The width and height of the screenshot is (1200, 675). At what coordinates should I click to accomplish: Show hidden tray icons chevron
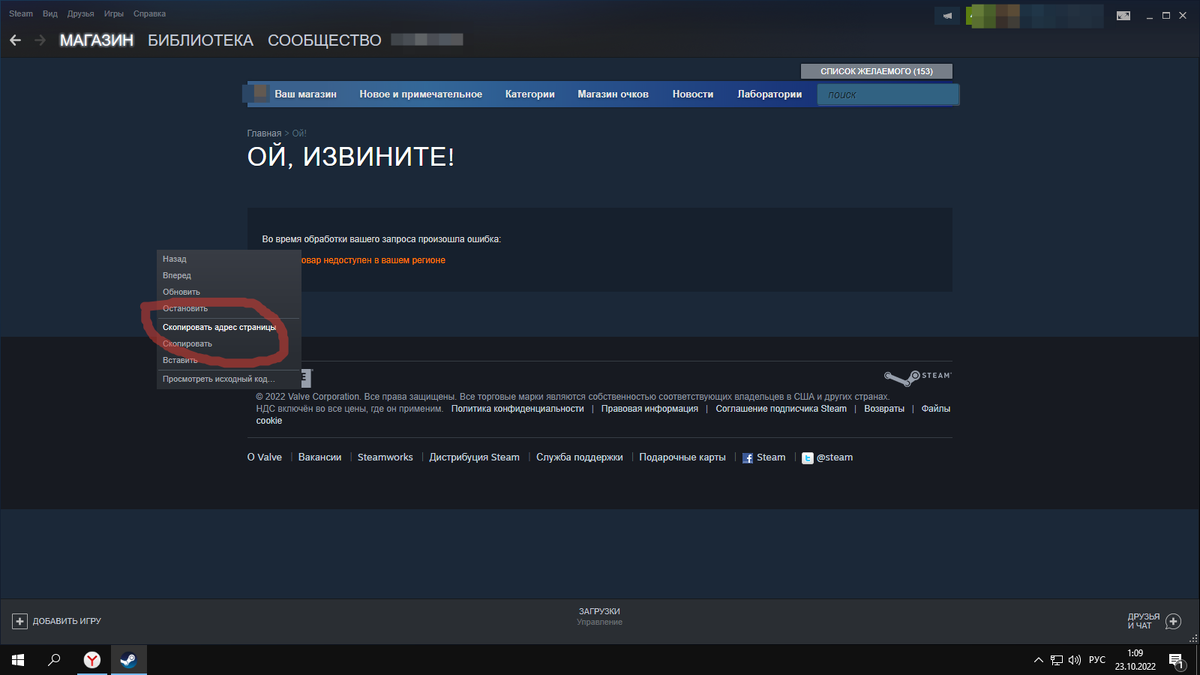click(1038, 660)
